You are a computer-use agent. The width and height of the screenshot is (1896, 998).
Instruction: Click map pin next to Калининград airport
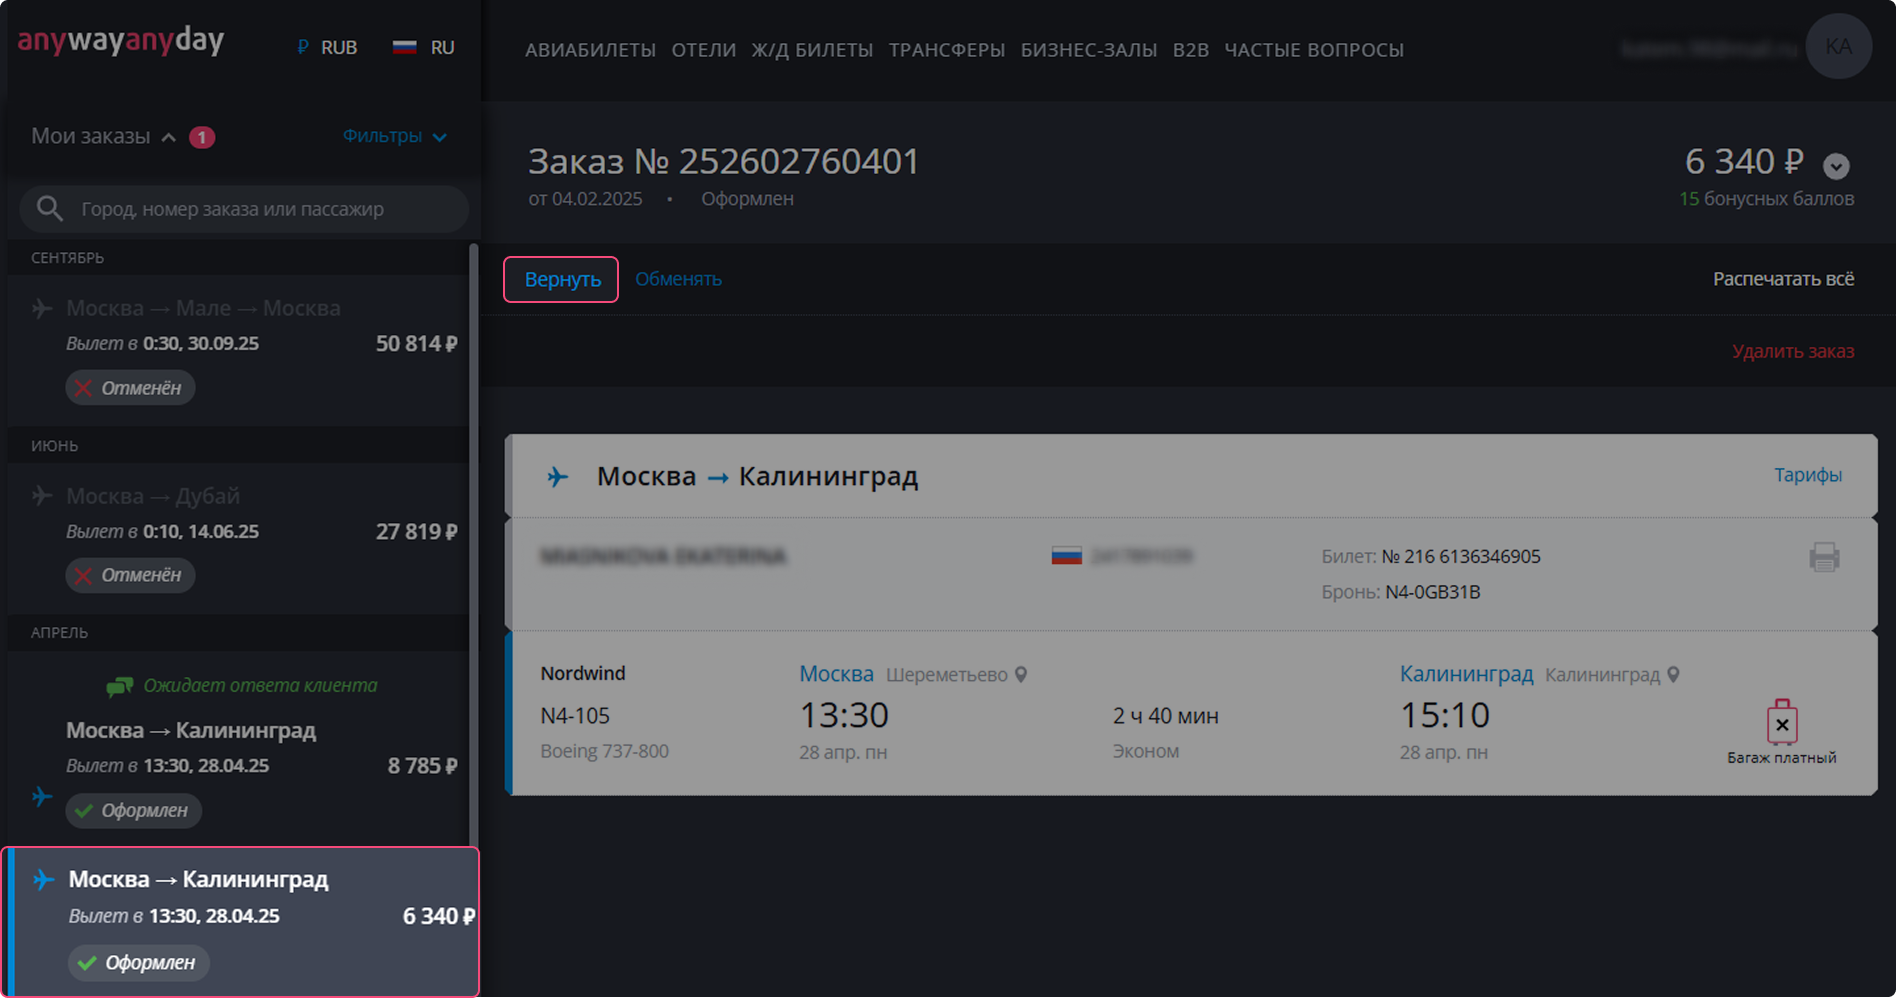[1673, 675]
